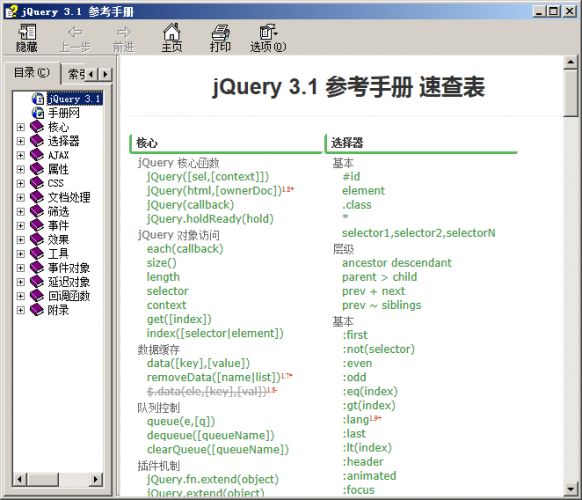Screen dimensions: 582x500
Task: Click the Back (上一步) toolbar icon
Action: click(x=75, y=32)
